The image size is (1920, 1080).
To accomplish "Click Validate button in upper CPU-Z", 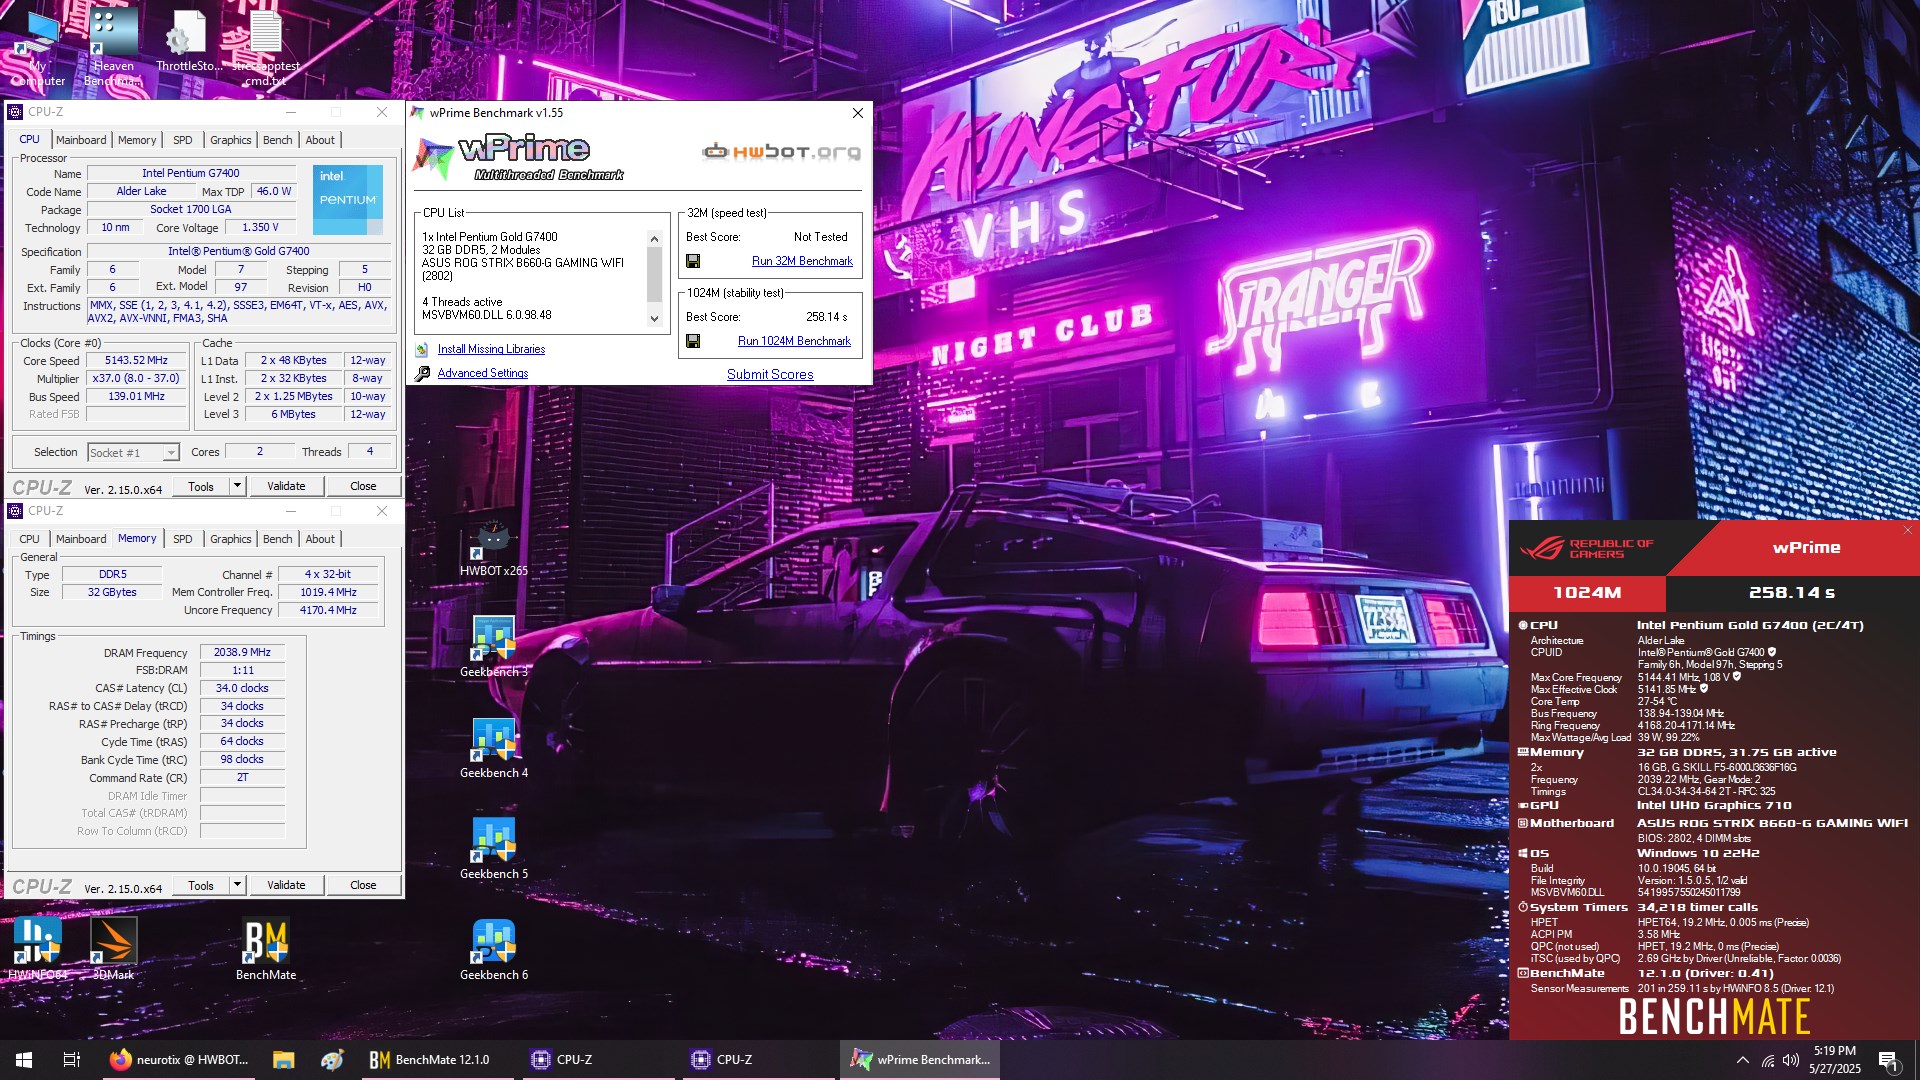I will pos(286,486).
